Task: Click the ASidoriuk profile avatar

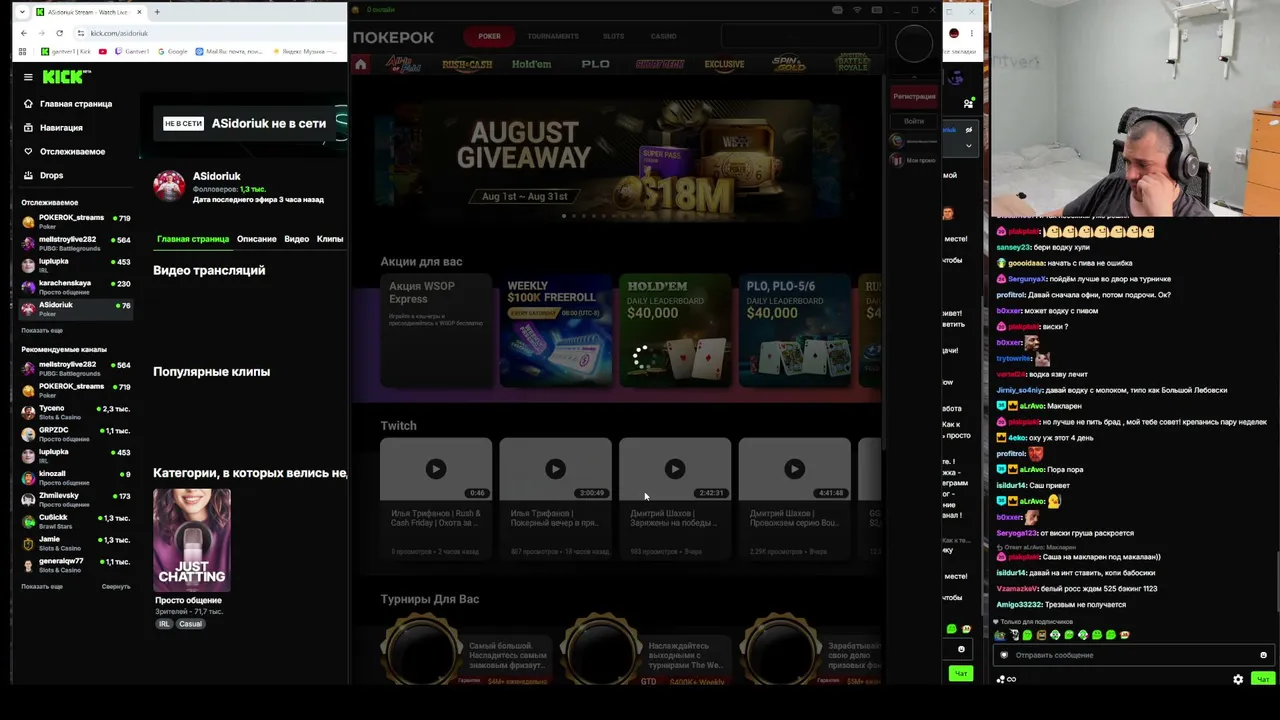Action: click(x=169, y=186)
